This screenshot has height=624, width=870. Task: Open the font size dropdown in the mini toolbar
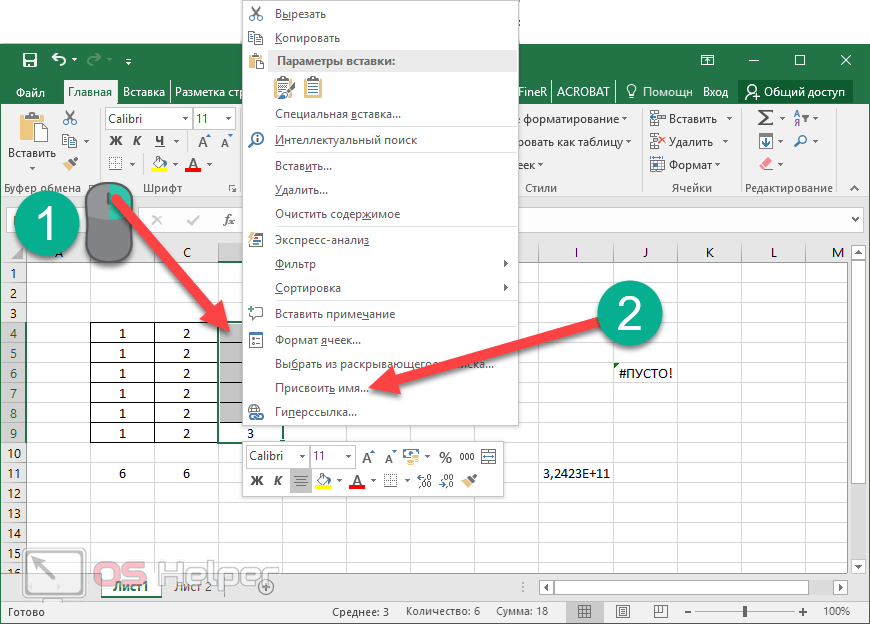tap(348, 456)
